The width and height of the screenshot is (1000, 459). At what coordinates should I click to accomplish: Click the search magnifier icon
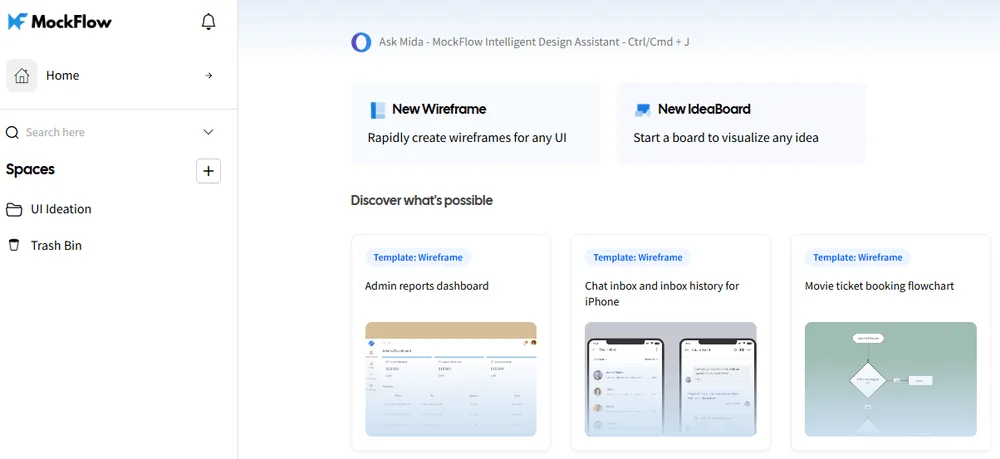[12, 132]
